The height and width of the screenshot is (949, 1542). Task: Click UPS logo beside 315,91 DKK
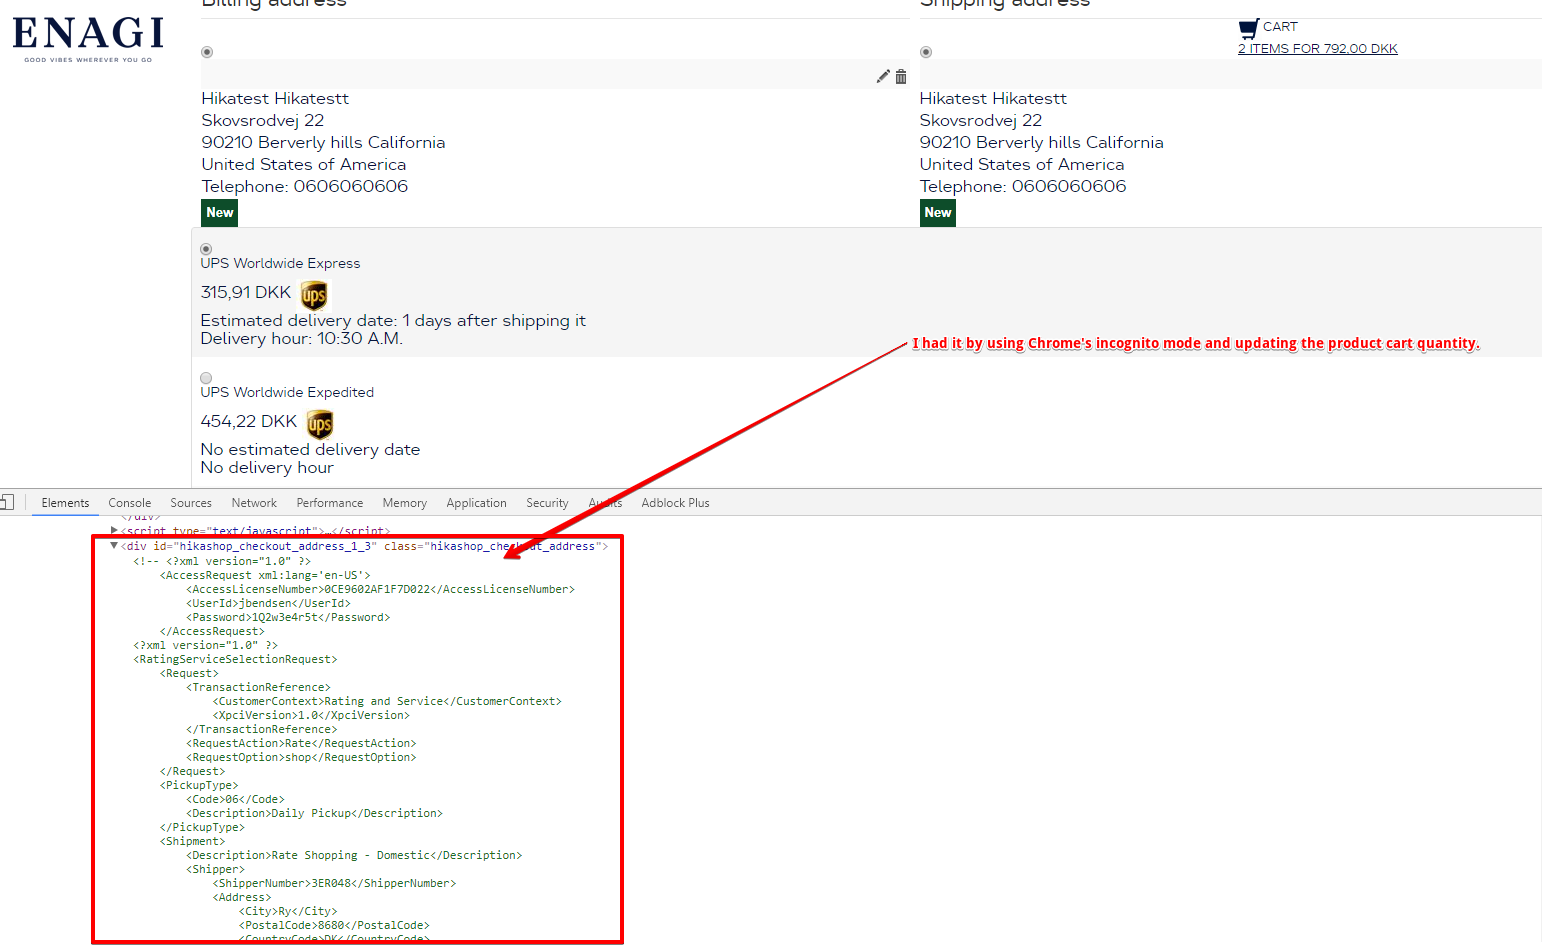tap(314, 295)
